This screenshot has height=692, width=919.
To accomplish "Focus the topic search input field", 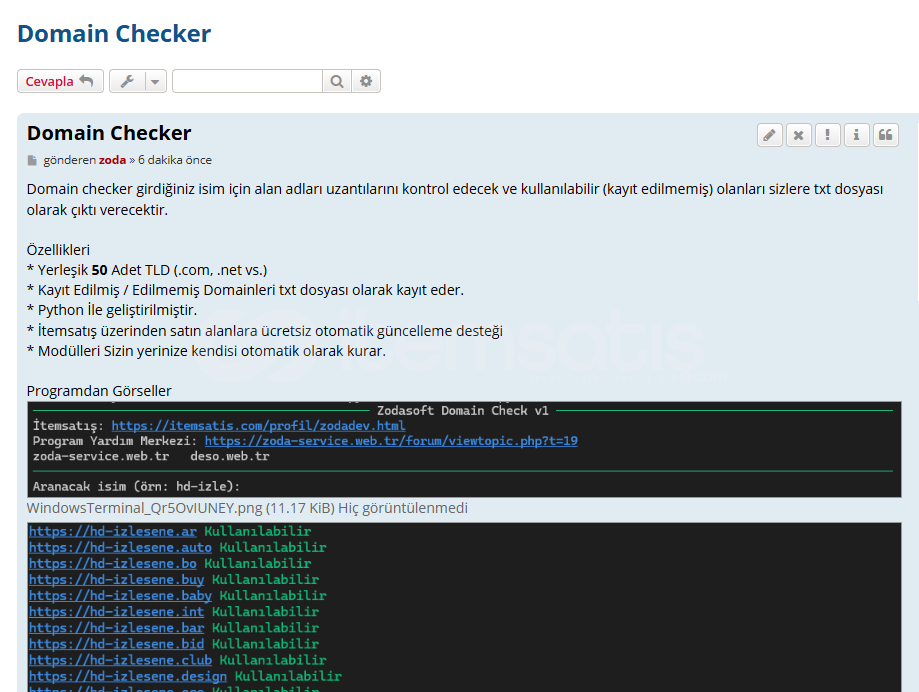I will coord(247,81).
